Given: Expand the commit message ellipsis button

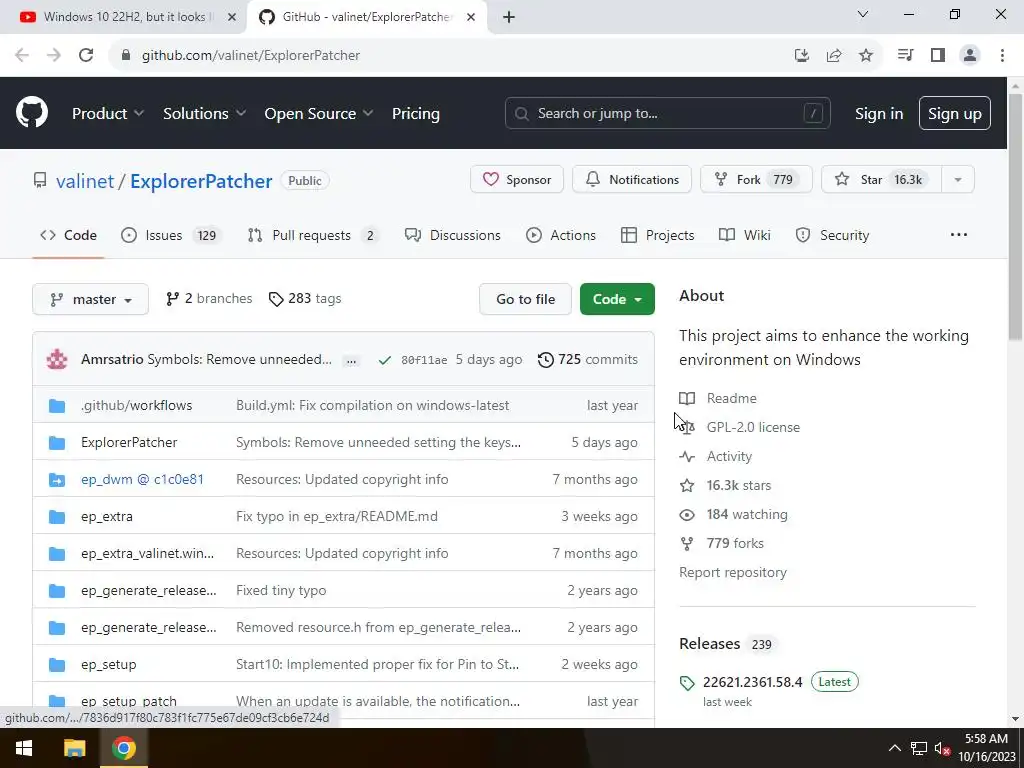Looking at the screenshot, I should pyautogui.click(x=351, y=360).
